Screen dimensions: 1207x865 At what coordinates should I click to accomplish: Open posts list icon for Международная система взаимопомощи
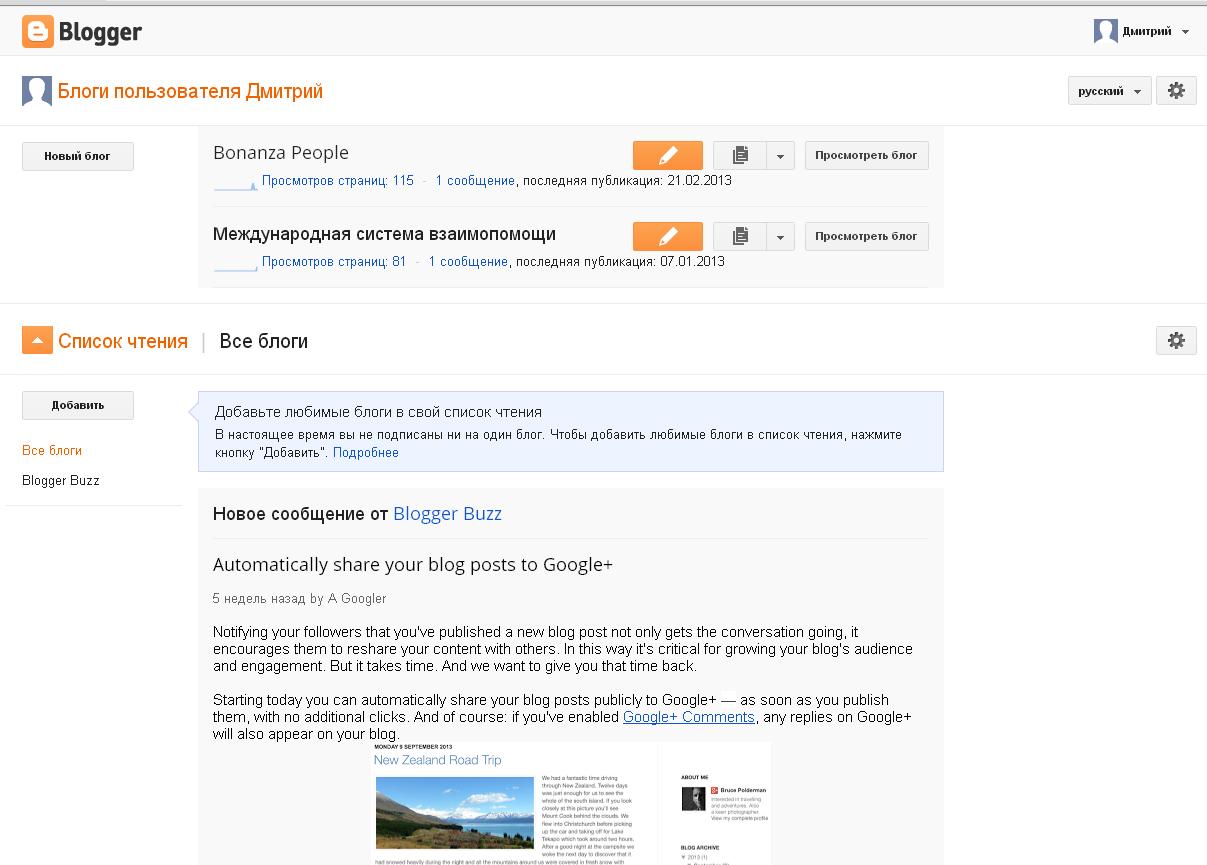[x=740, y=237]
